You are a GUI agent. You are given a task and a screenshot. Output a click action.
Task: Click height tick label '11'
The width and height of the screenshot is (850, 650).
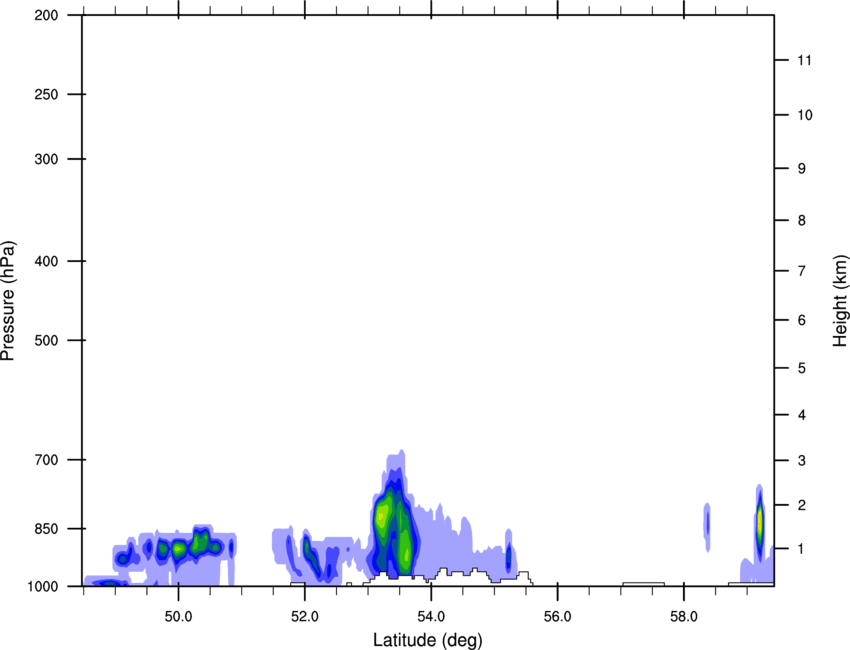(x=804, y=60)
